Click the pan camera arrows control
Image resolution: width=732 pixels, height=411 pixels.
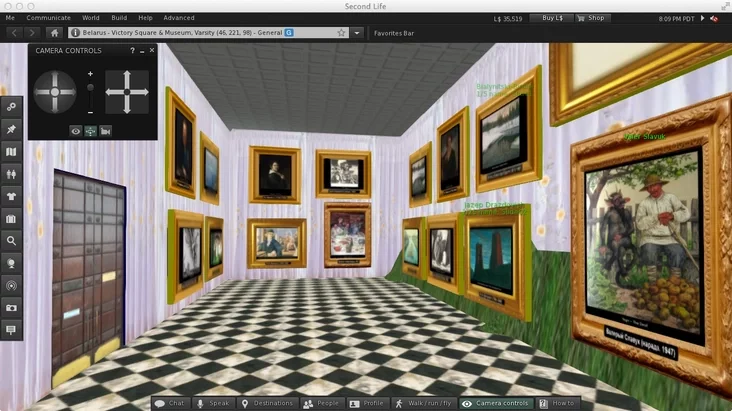pos(127,92)
